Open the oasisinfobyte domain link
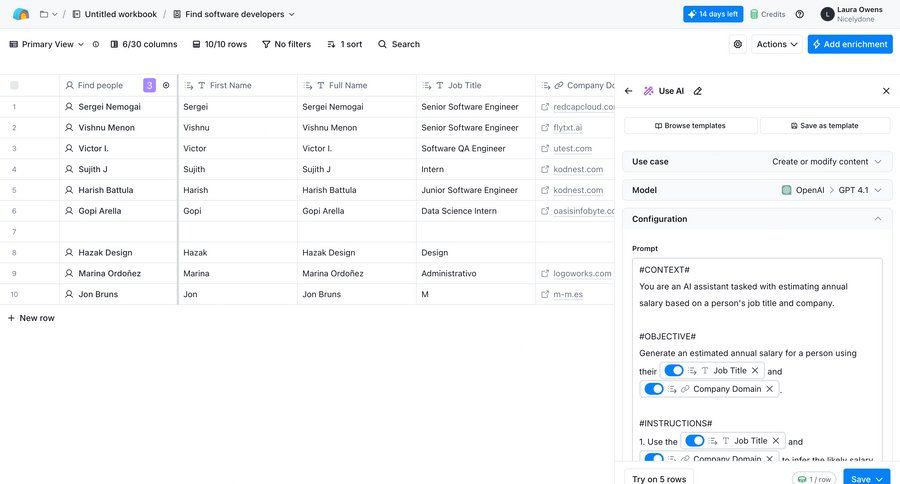 [x=584, y=211]
